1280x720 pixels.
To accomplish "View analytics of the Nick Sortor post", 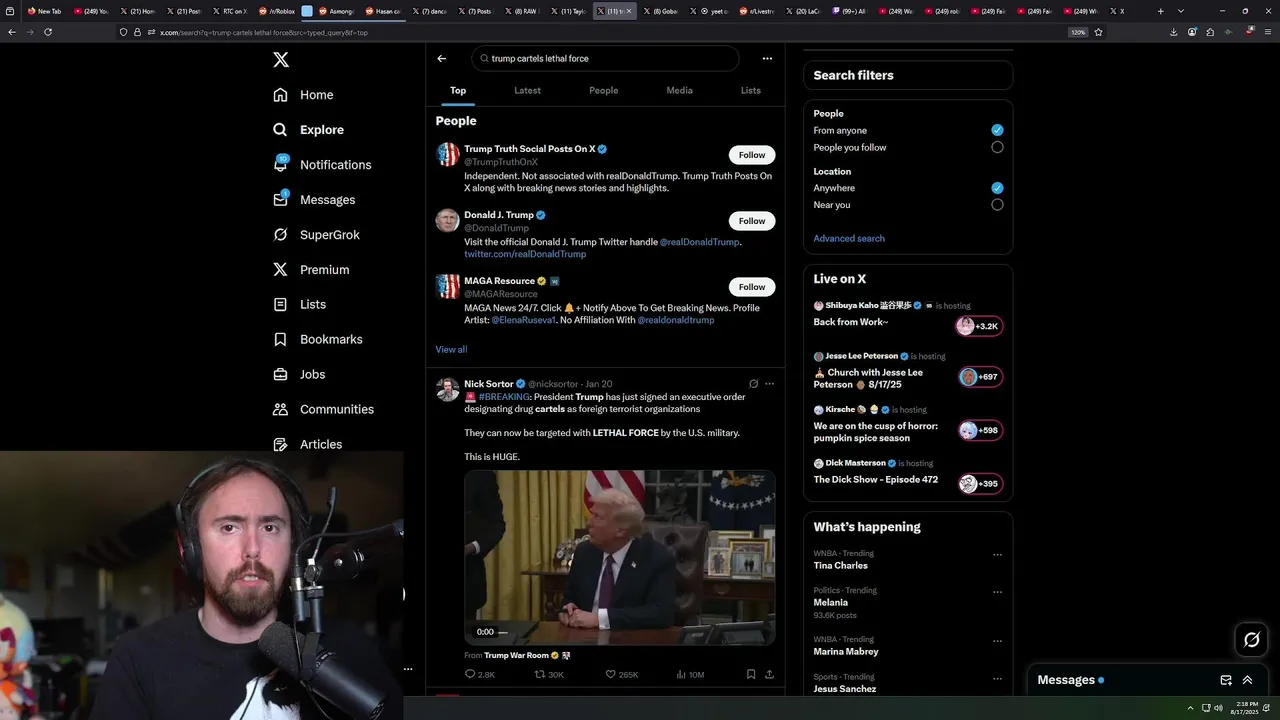I will 691,675.
